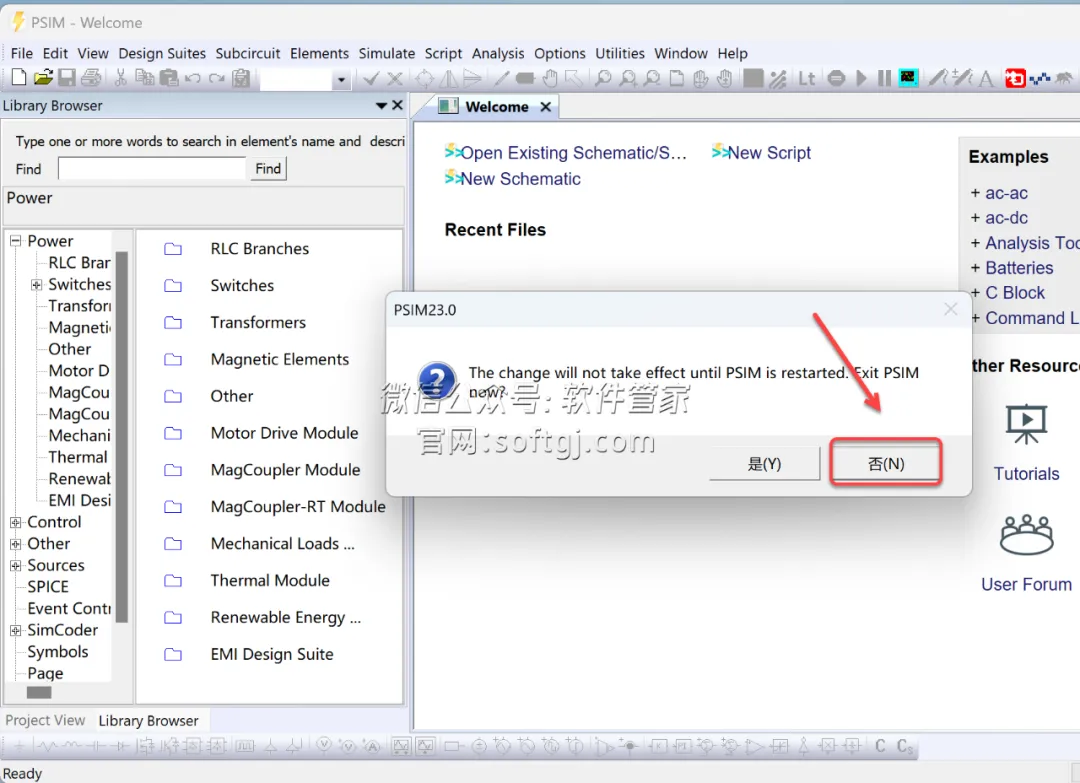Click the 否(N) button in the dialog

[x=886, y=463]
